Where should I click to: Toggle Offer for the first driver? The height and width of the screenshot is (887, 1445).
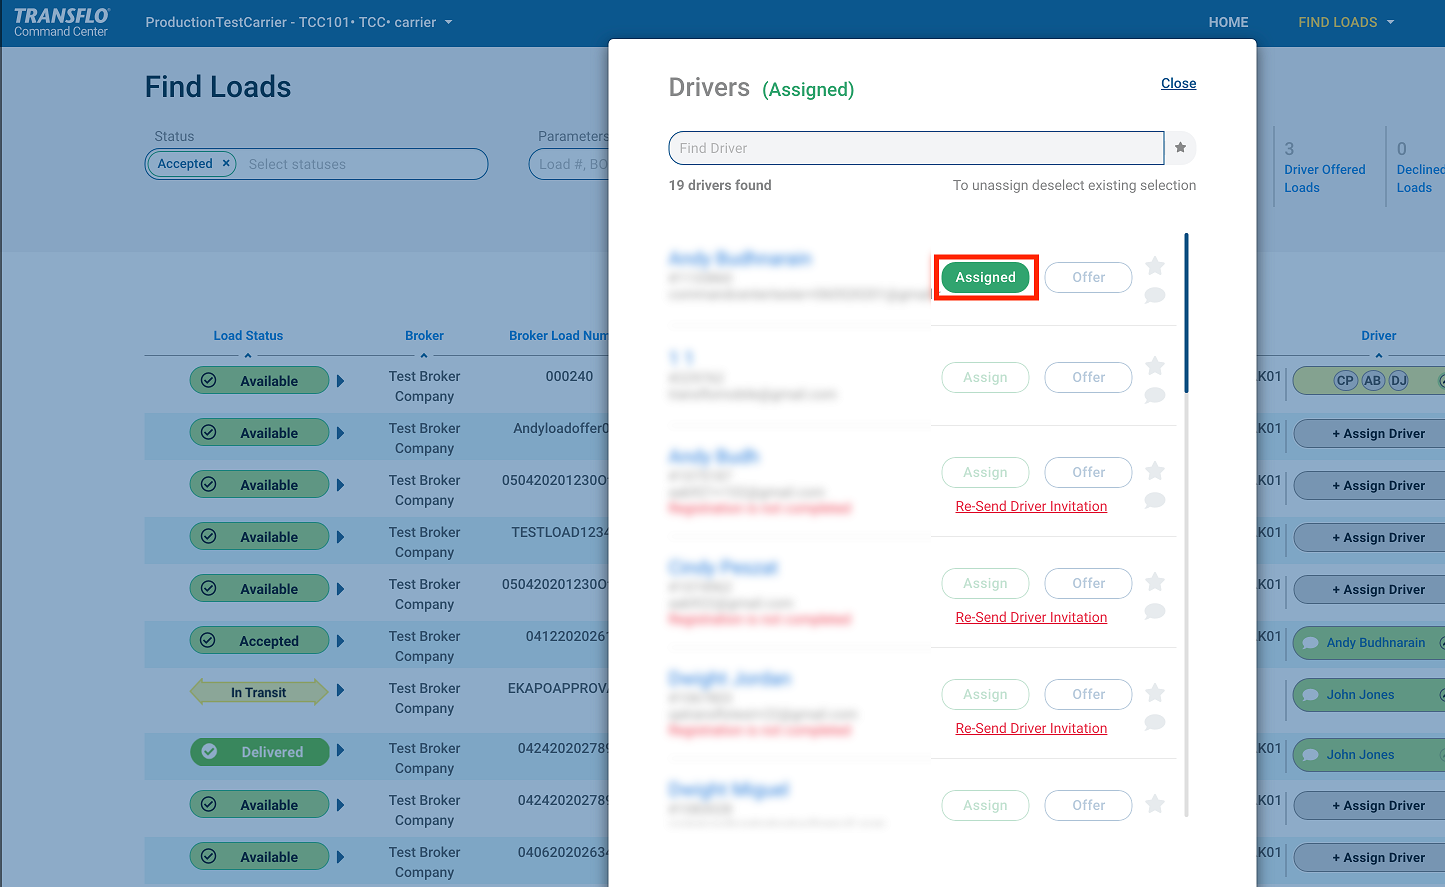point(1088,278)
